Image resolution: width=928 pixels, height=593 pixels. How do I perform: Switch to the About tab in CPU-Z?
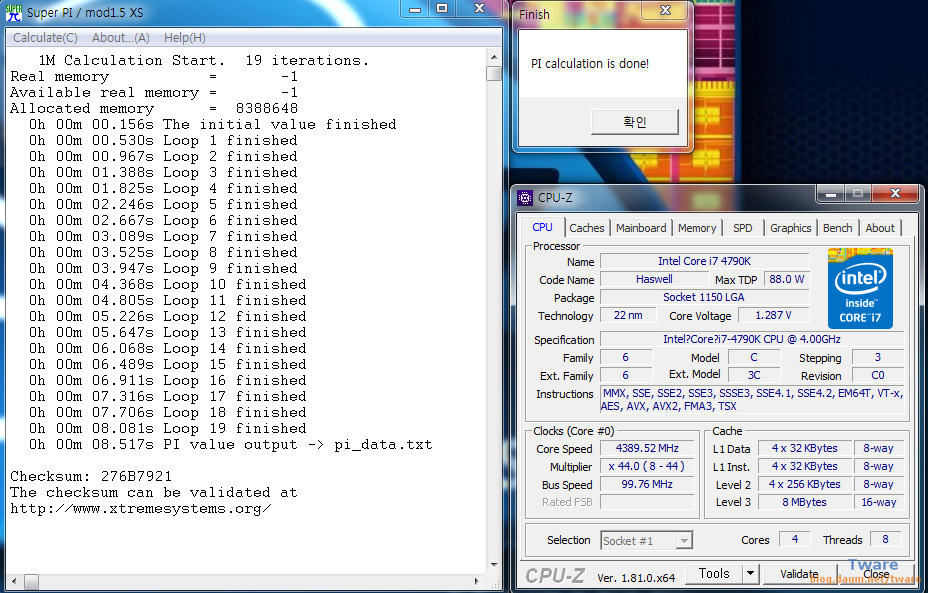(880, 228)
